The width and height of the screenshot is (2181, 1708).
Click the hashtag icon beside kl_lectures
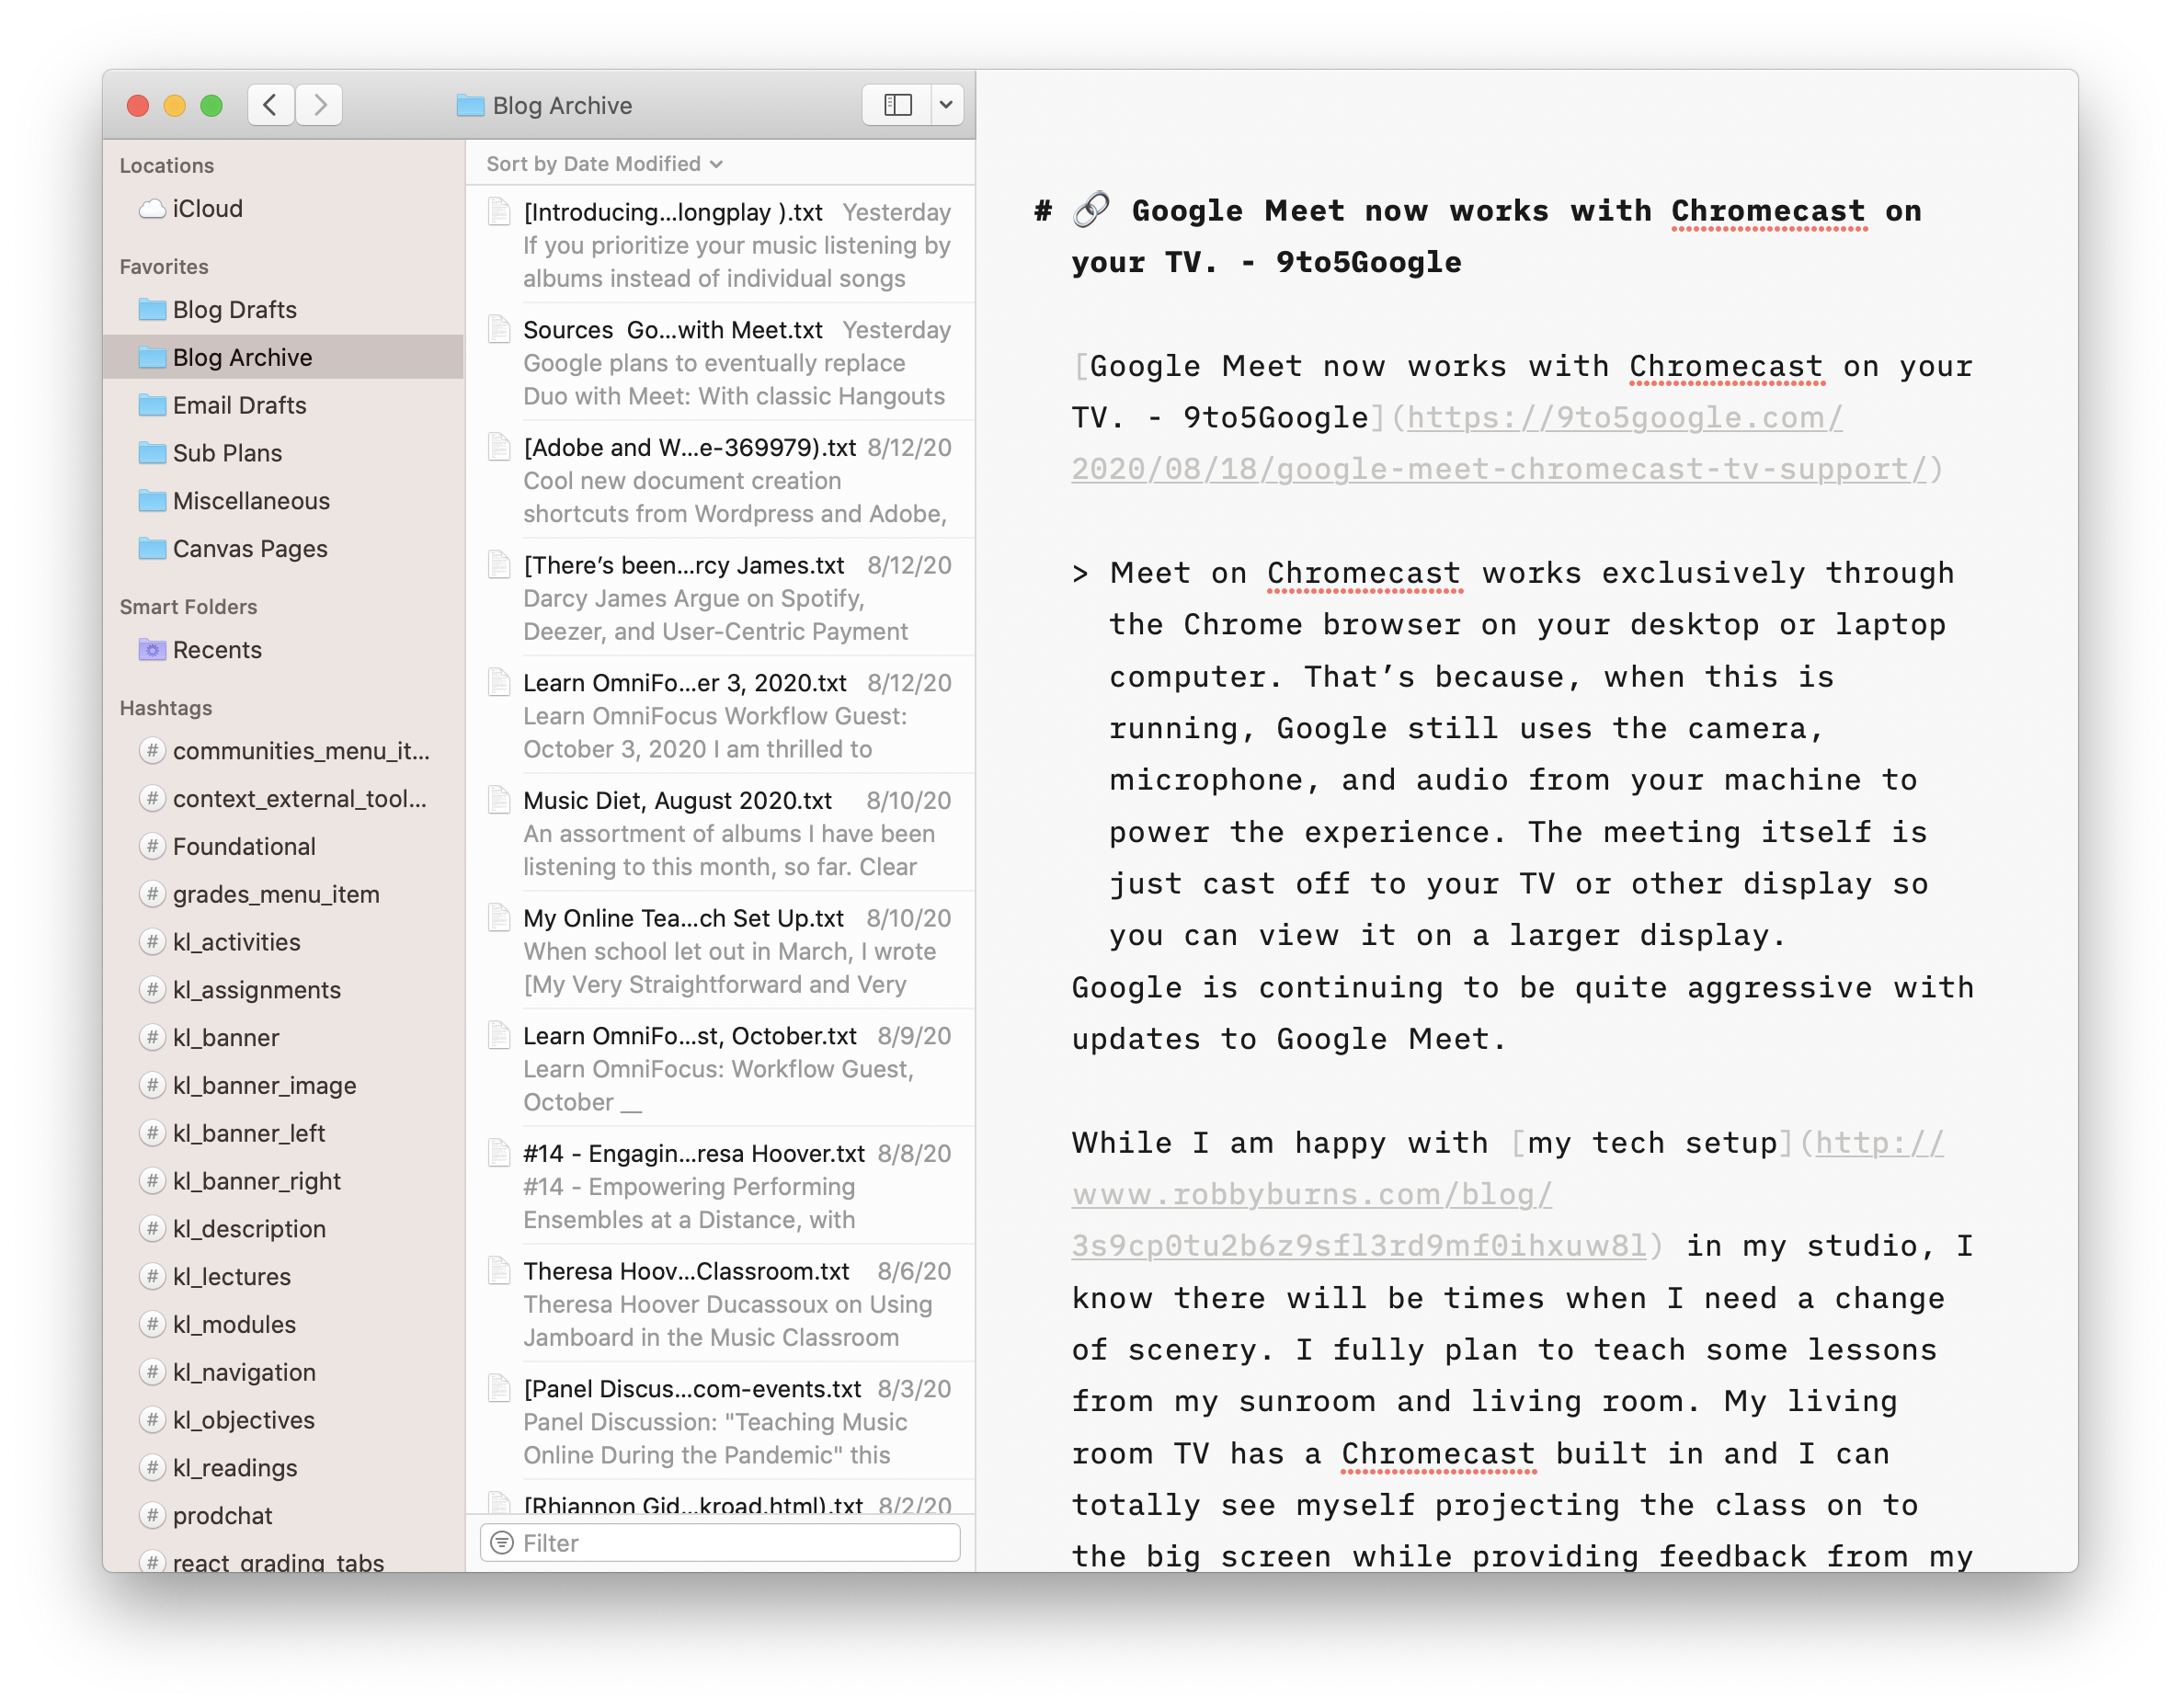point(152,1276)
